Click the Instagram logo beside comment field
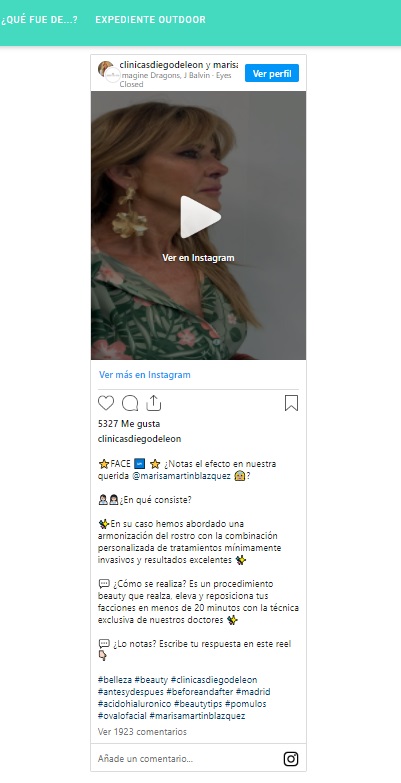Screen dimensions: 401x783 pyautogui.click(x=291, y=759)
